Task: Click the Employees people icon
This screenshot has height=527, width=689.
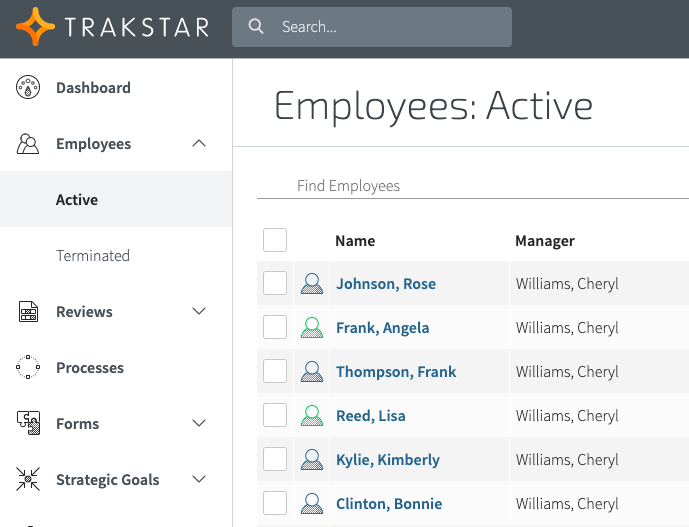Action: tap(28, 143)
